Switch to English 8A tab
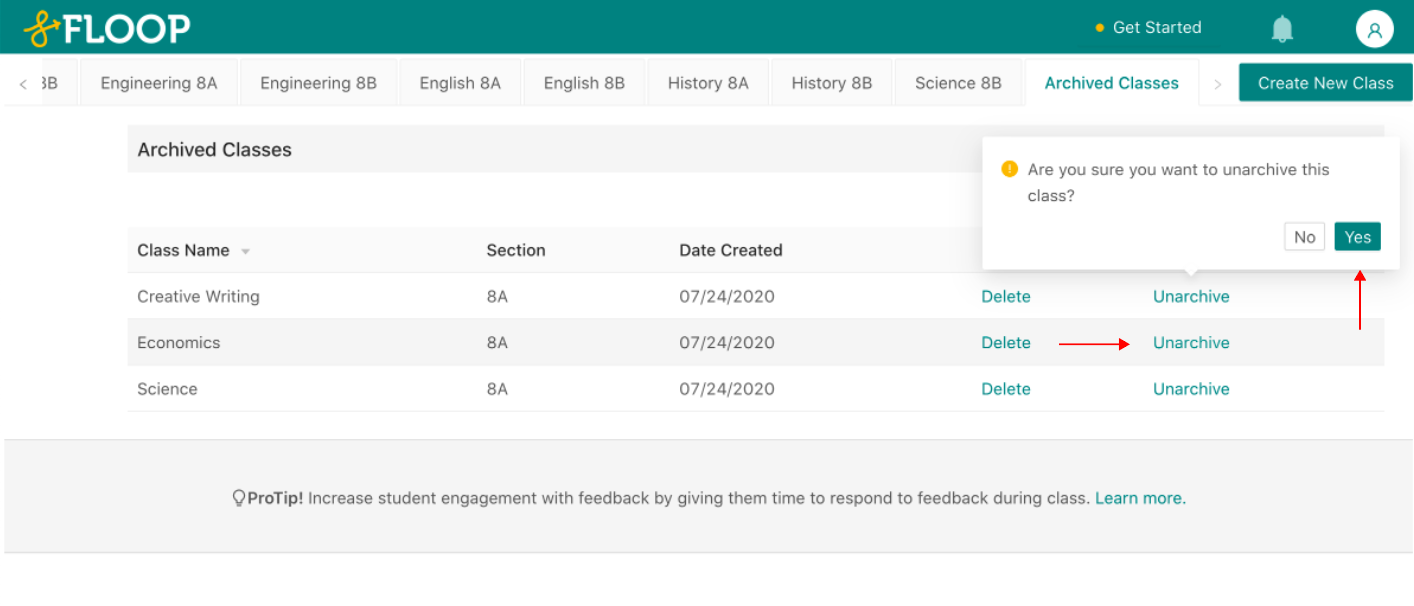The width and height of the screenshot is (1414, 606). click(460, 83)
